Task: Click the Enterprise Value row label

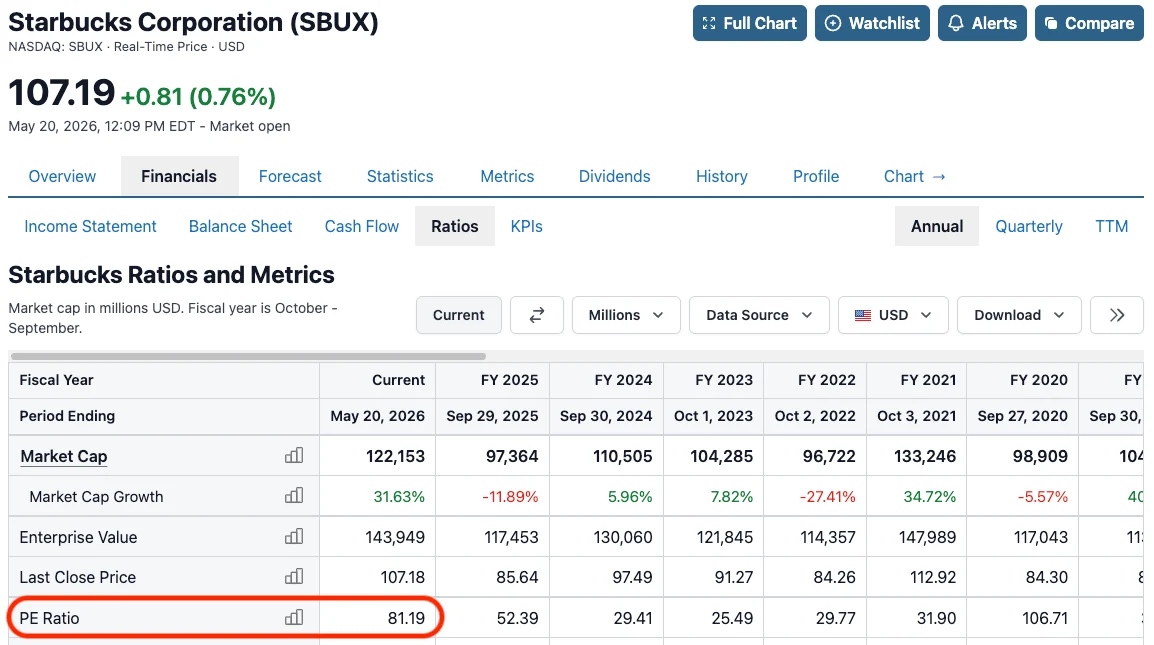Action: tap(78, 538)
